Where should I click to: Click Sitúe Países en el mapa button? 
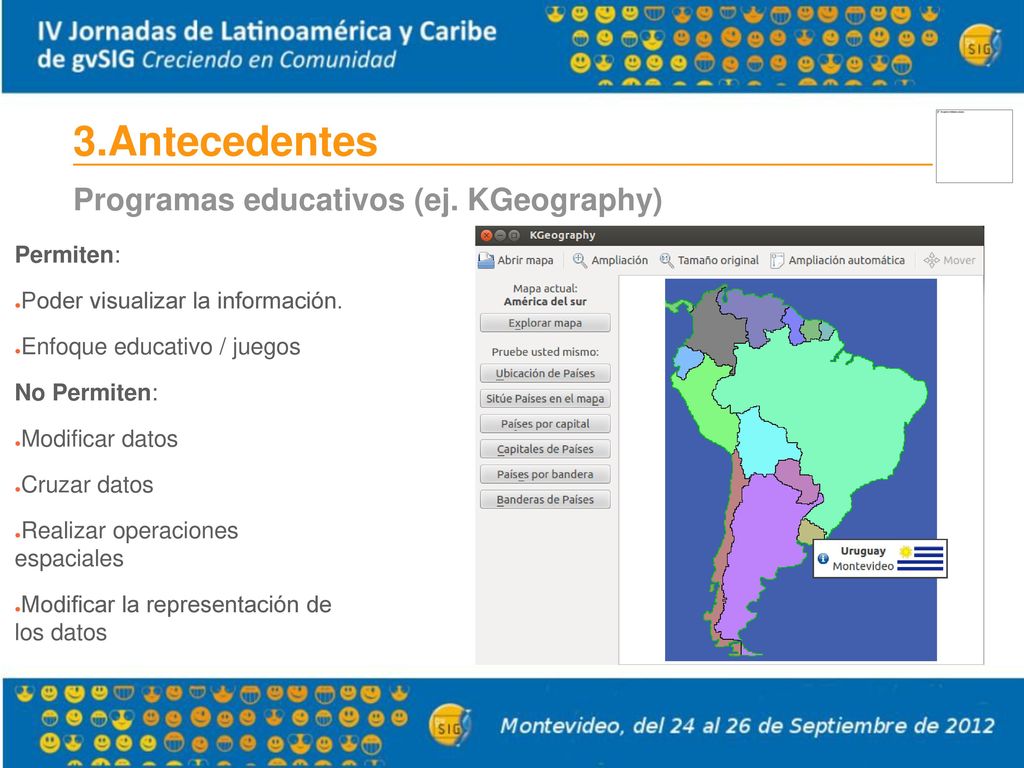pyautogui.click(x=545, y=398)
